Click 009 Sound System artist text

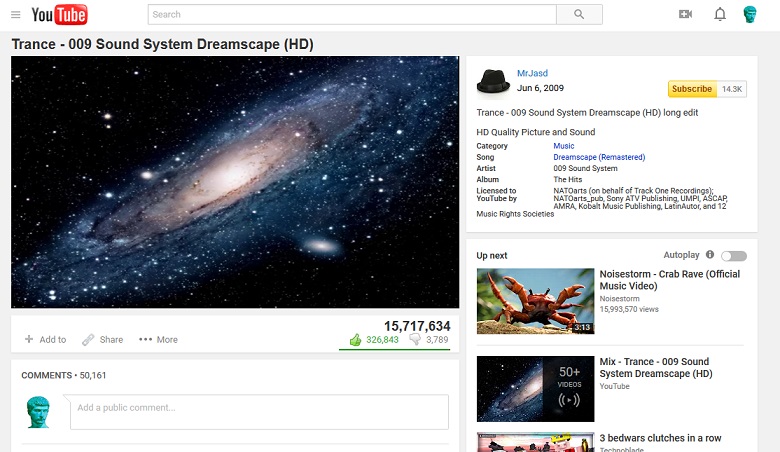pos(585,169)
